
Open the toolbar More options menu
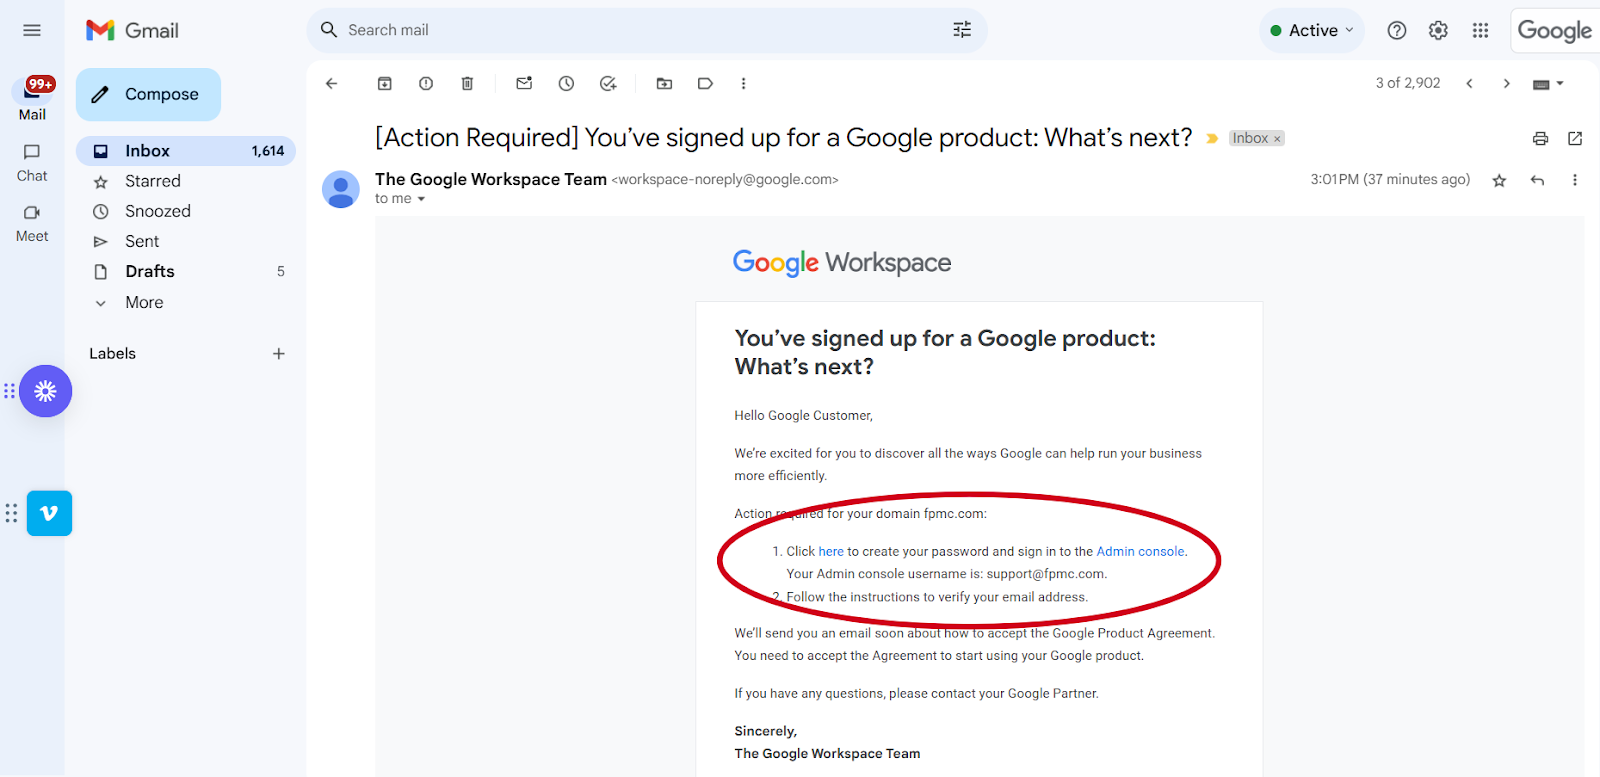743,84
